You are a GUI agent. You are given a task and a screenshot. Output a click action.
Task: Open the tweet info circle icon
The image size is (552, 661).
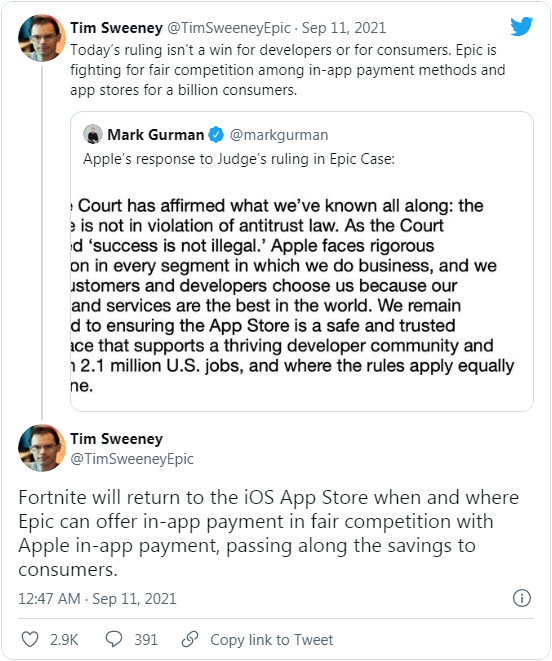click(x=522, y=598)
